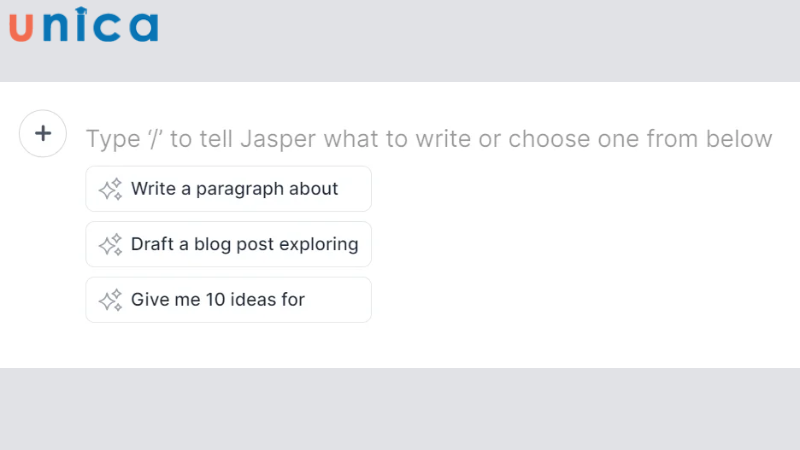Click 'choose one from below' placeholder text
800x450 pixels.
pyautogui.click(x=640, y=138)
